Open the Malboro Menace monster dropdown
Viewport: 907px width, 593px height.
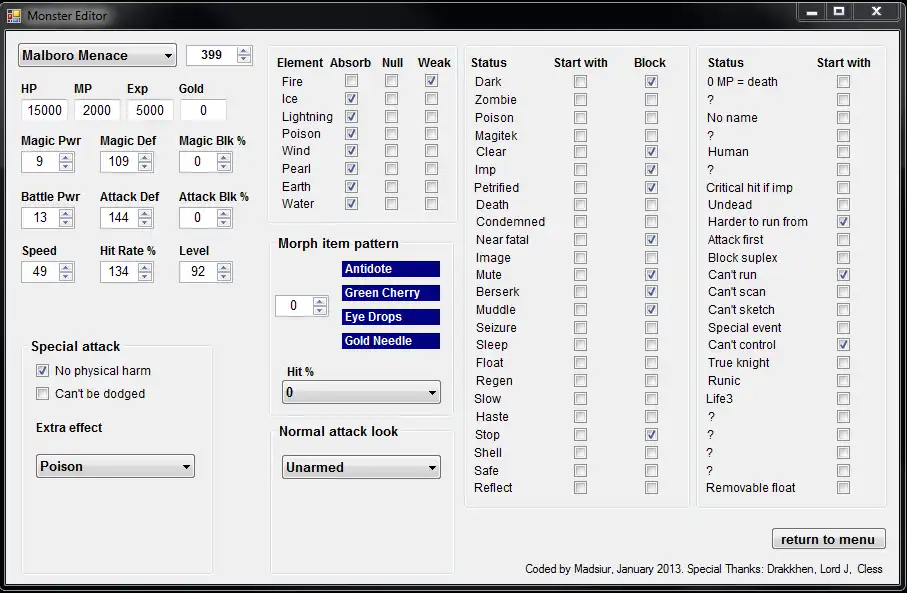(x=97, y=56)
